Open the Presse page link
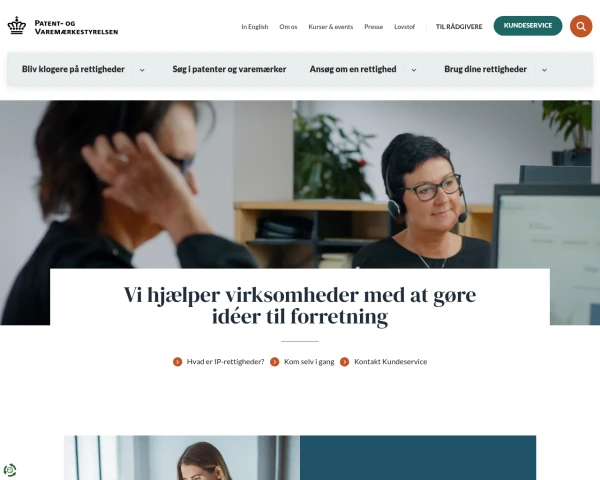The width and height of the screenshot is (600, 480). [x=373, y=27]
